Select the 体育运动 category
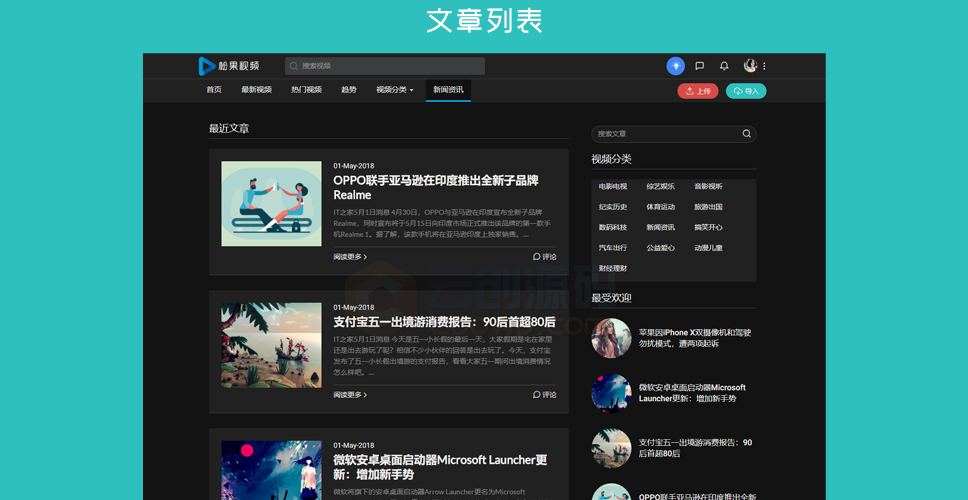Image resolution: width=968 pixels, height=500 pixels. pyautogui.click(x=661, y=207)
